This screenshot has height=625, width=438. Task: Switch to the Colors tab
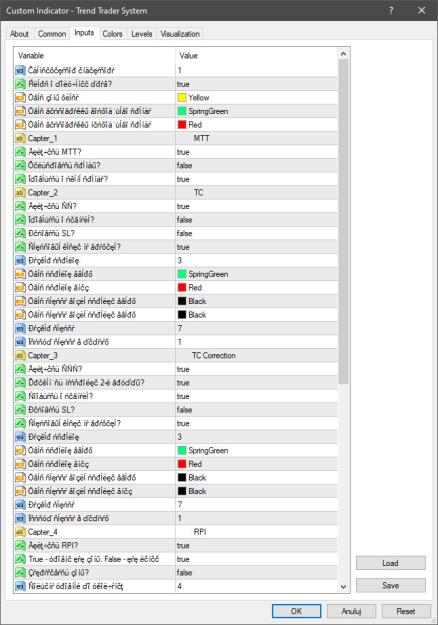tap(112, 34)
